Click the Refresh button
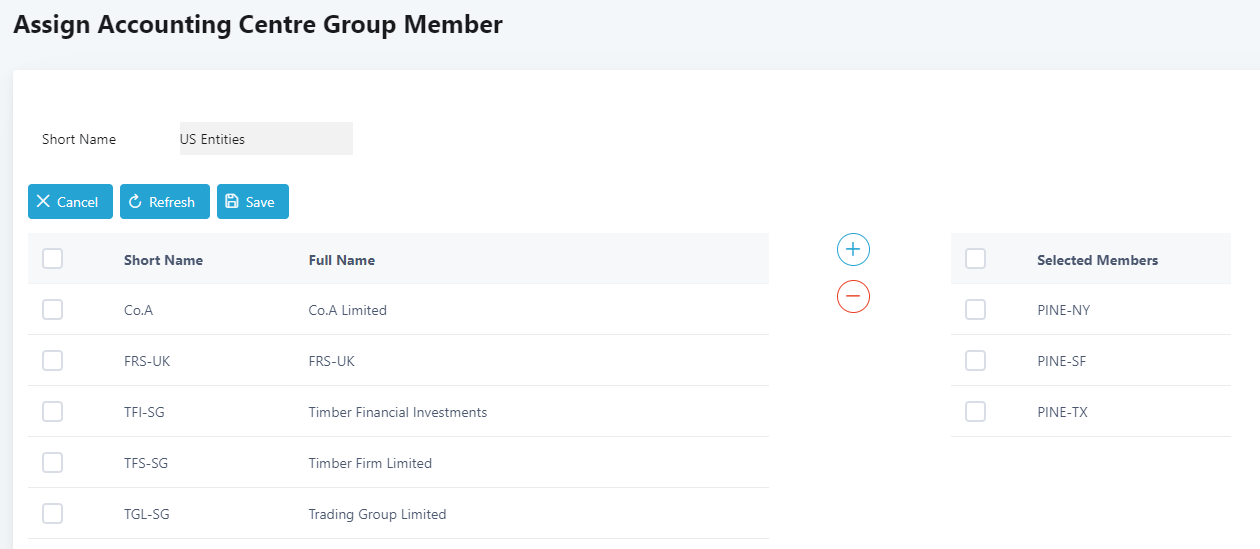This screenshot has height=549, width=1260. pos(164,202)
